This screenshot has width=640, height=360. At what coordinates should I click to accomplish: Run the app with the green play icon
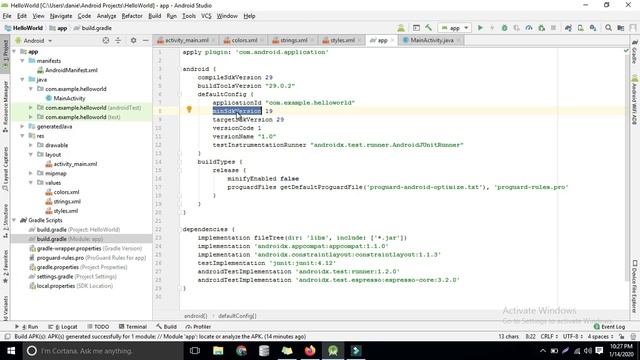(480, 28)
